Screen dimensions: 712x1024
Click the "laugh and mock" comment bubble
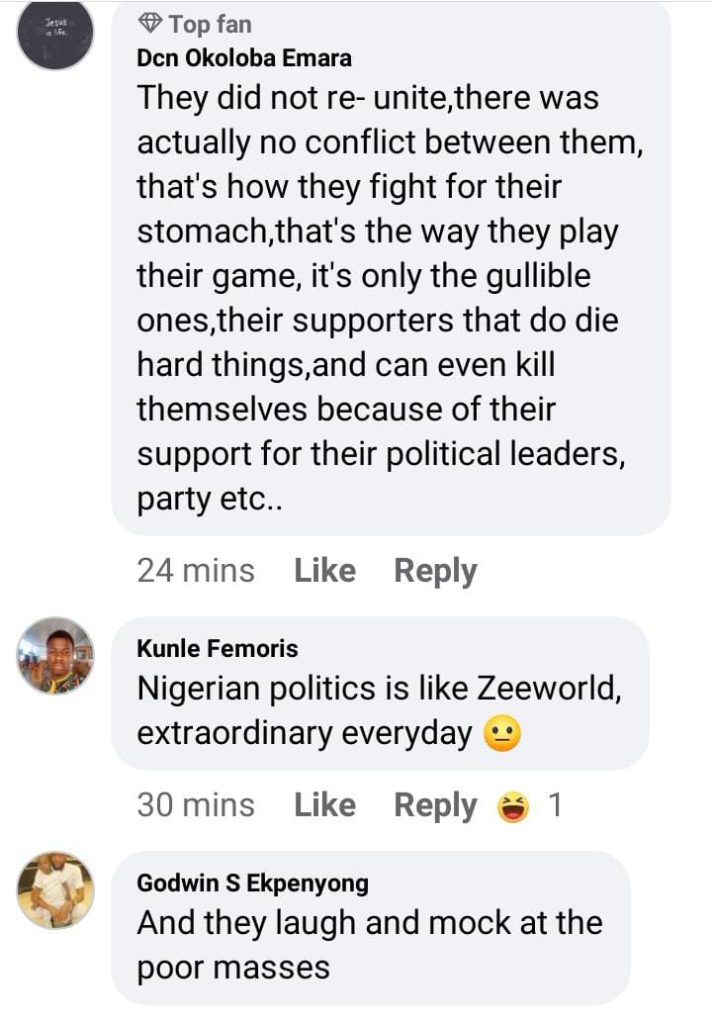[x=369, y=945]
